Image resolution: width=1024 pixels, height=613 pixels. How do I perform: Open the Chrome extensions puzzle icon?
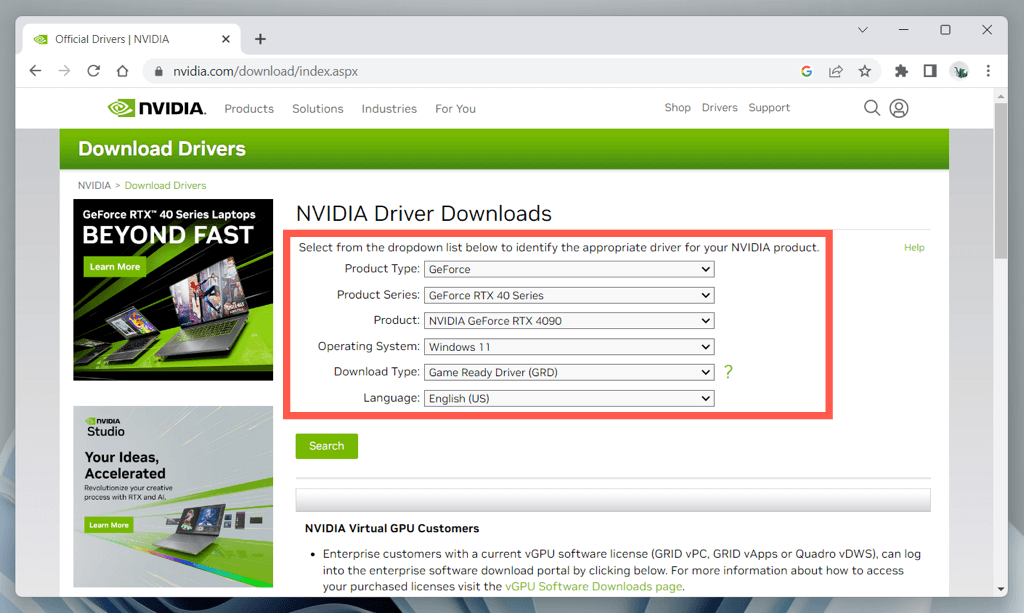tap(901, 71)
